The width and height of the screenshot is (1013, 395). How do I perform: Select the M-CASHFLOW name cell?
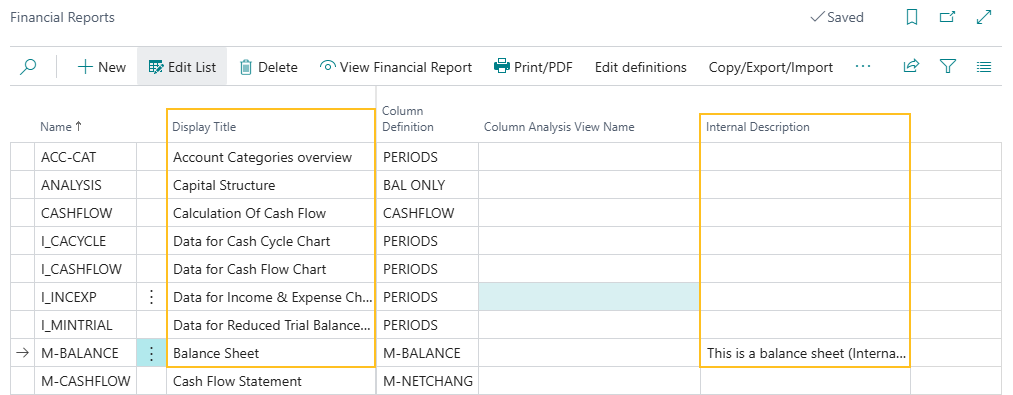pos(85,381)
